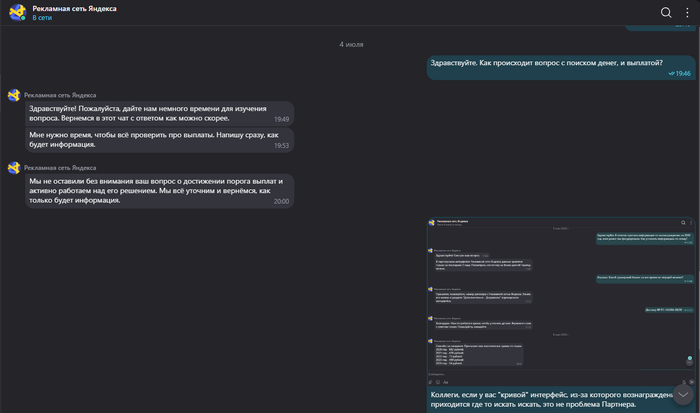Open the chat title 'Рекламная сеть Яндекса' in the header
The width and height of the screenshot is (700, 413).
click(74, 8)
